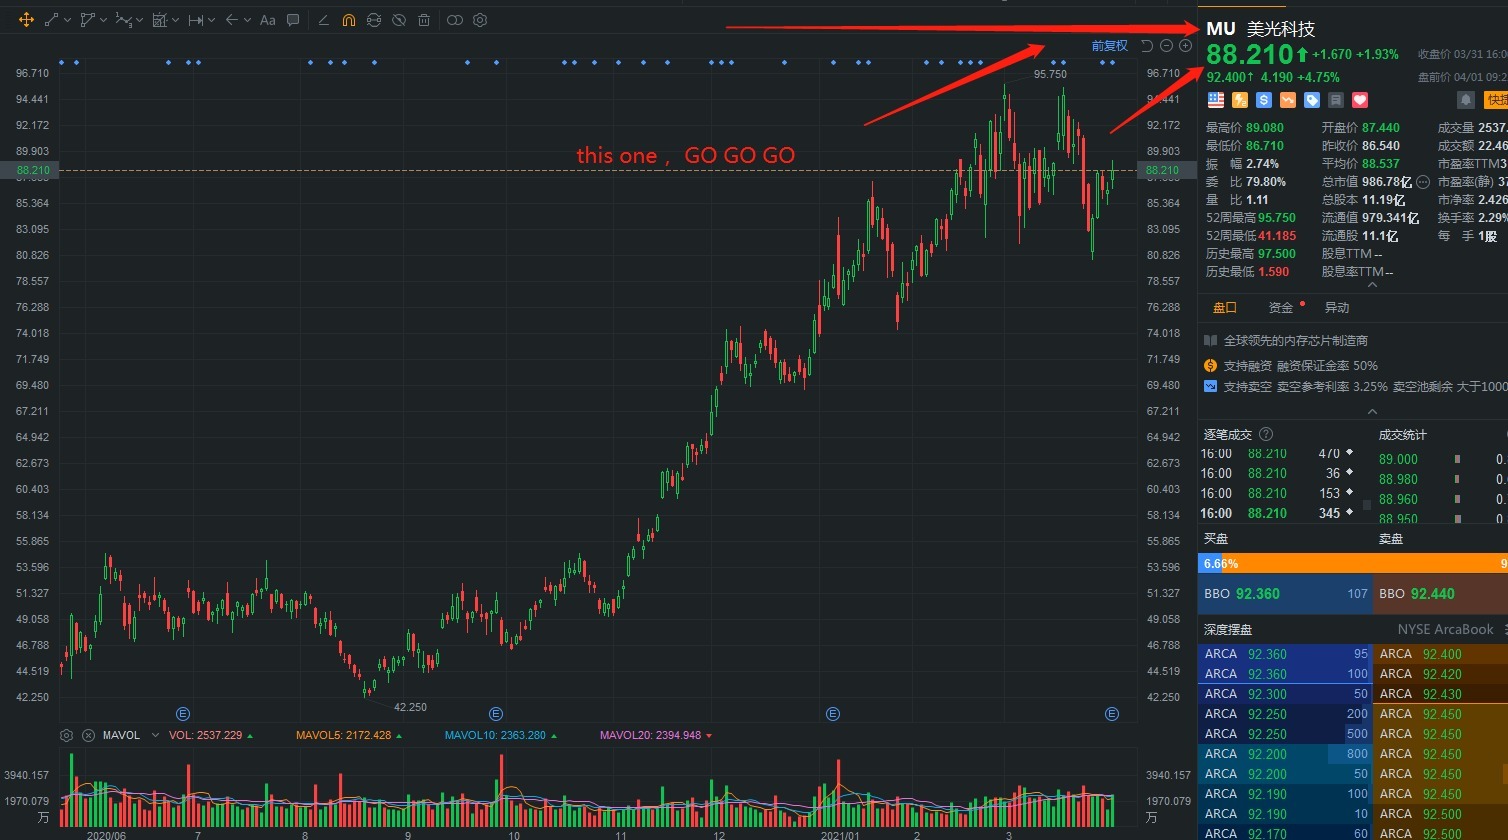Click the blue dollar sign icon

point(1264,100)
